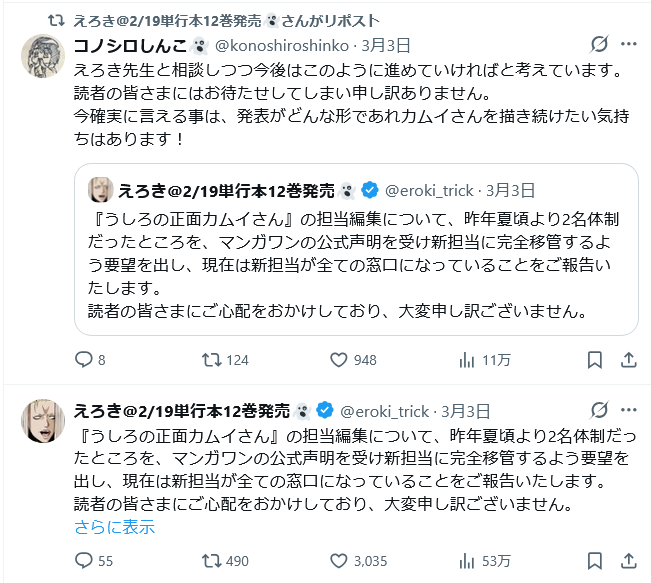Open more options menu on コノシロしんこ's post
This screenshot has height=583, width=651.
click(x=629, y=46)
